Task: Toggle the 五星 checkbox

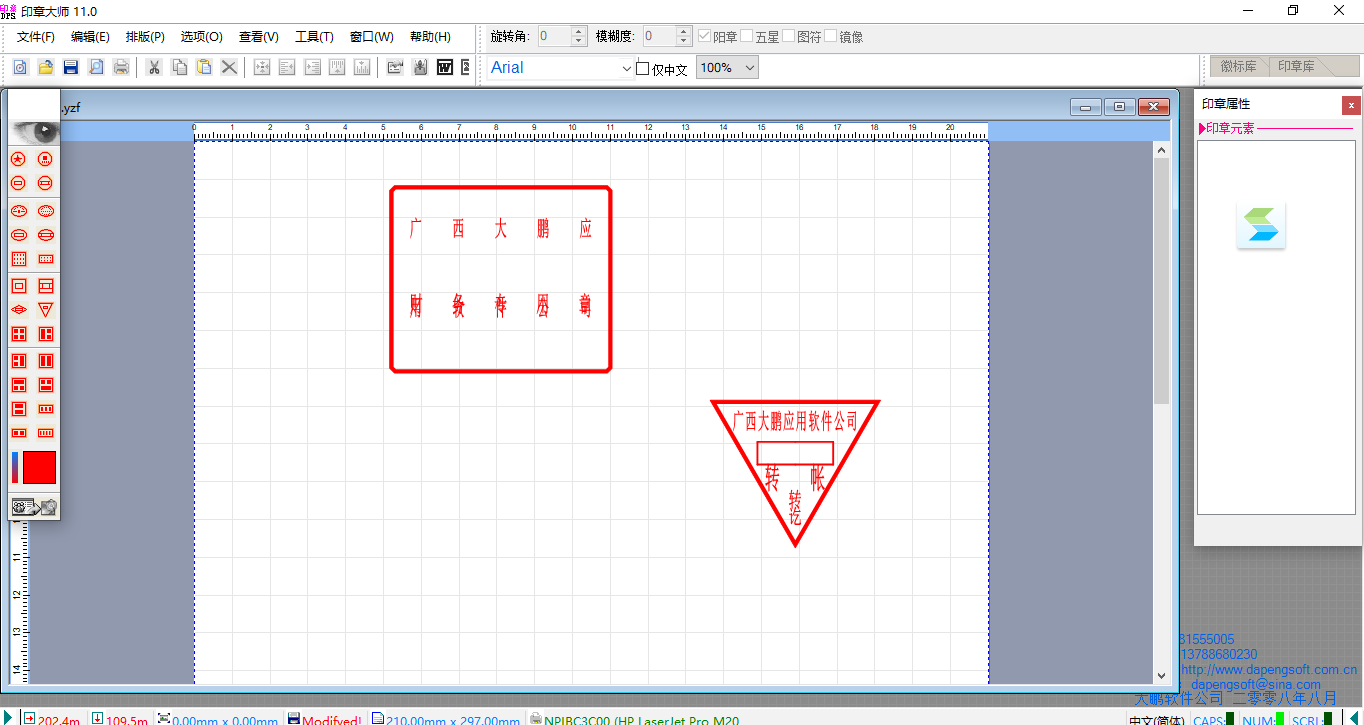Action: pos(747,36)
